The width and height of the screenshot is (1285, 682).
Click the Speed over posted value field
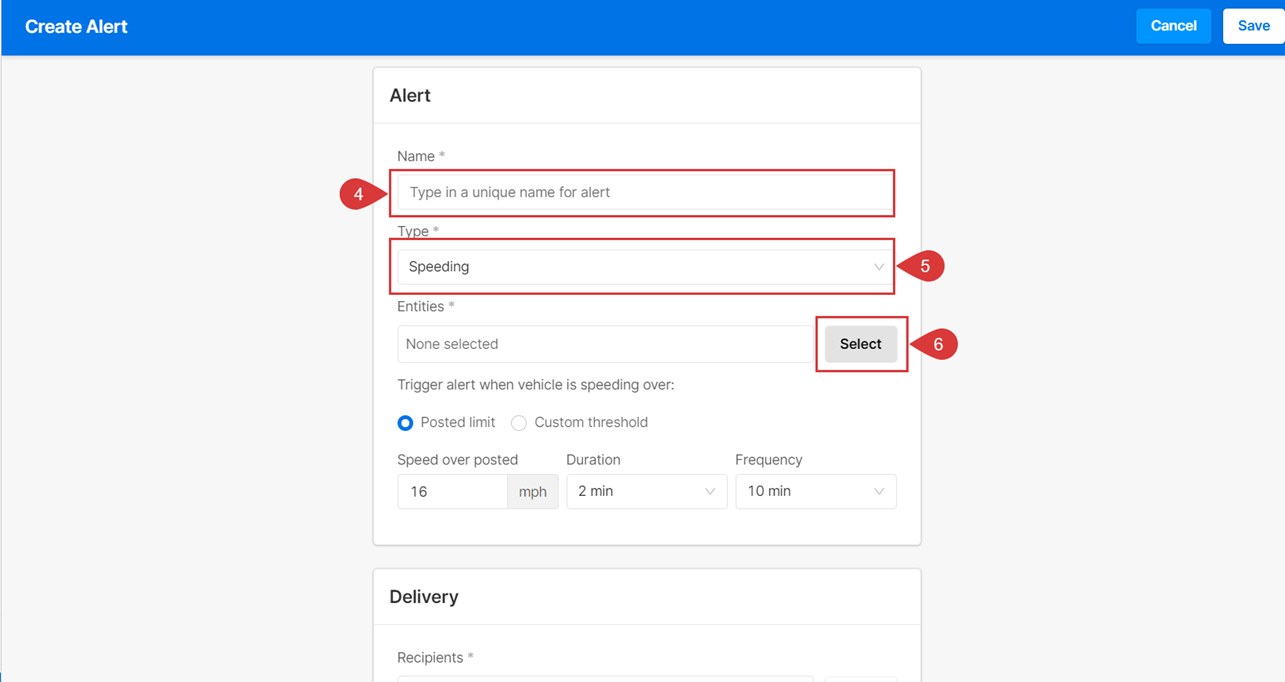coord(453,492)
